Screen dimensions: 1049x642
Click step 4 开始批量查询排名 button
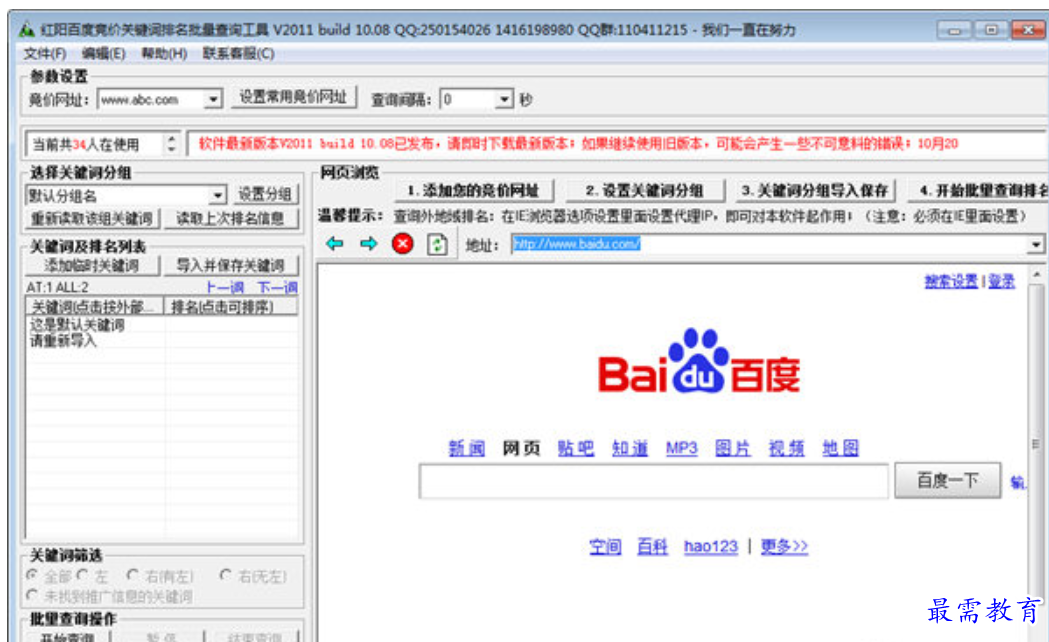point(979,191)
